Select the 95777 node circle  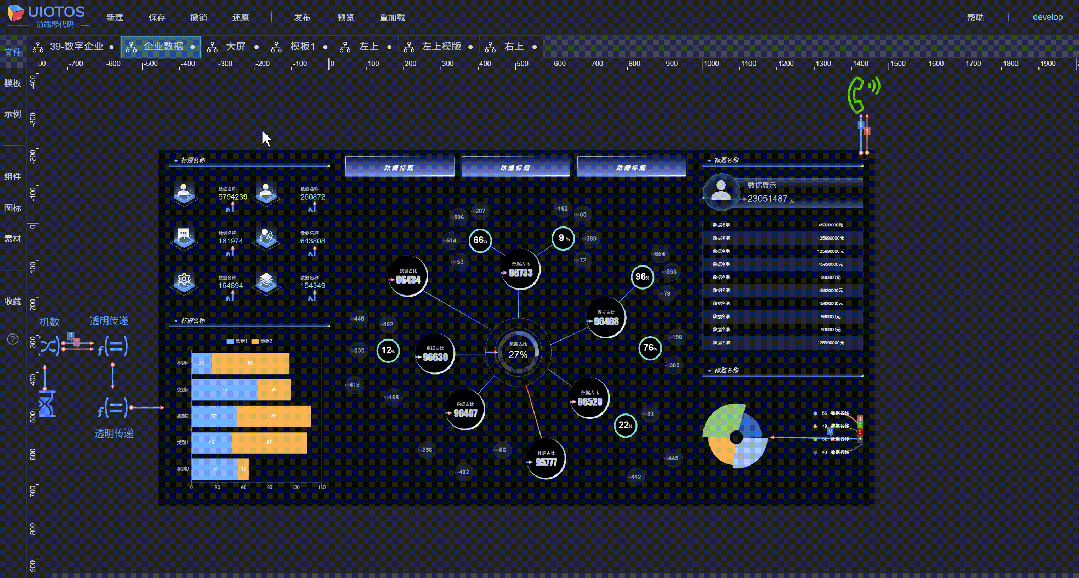546,458
